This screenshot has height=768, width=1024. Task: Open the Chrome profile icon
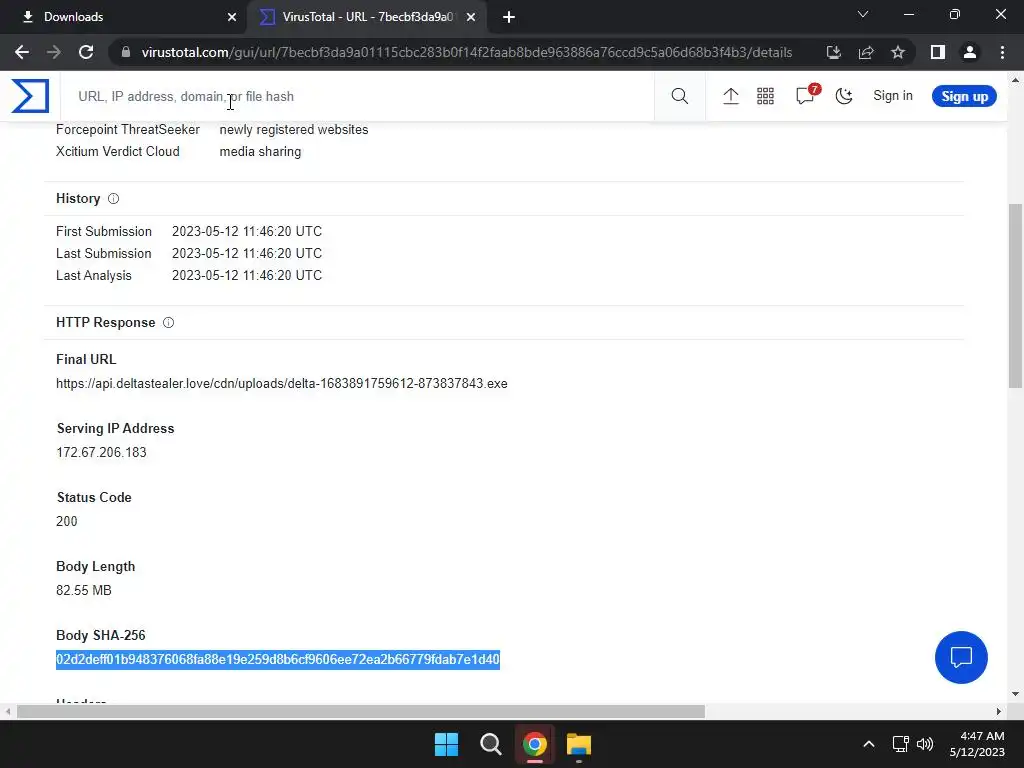coord(970,52)
